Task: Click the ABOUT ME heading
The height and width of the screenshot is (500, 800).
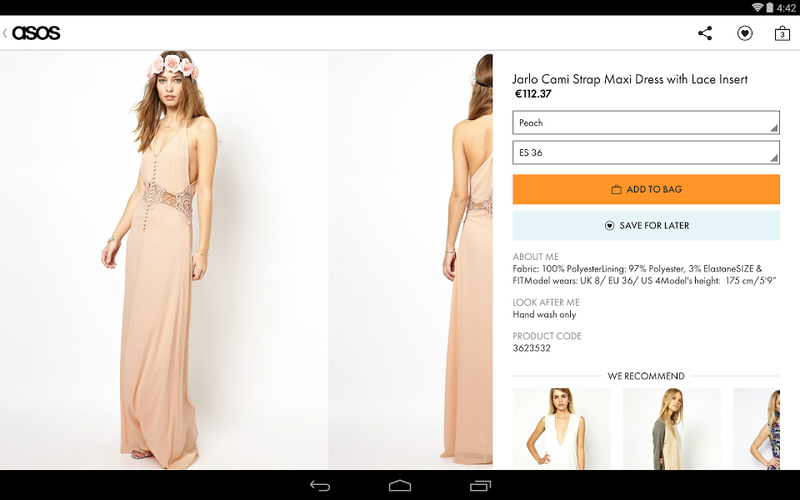Action: tap(536, 257)
